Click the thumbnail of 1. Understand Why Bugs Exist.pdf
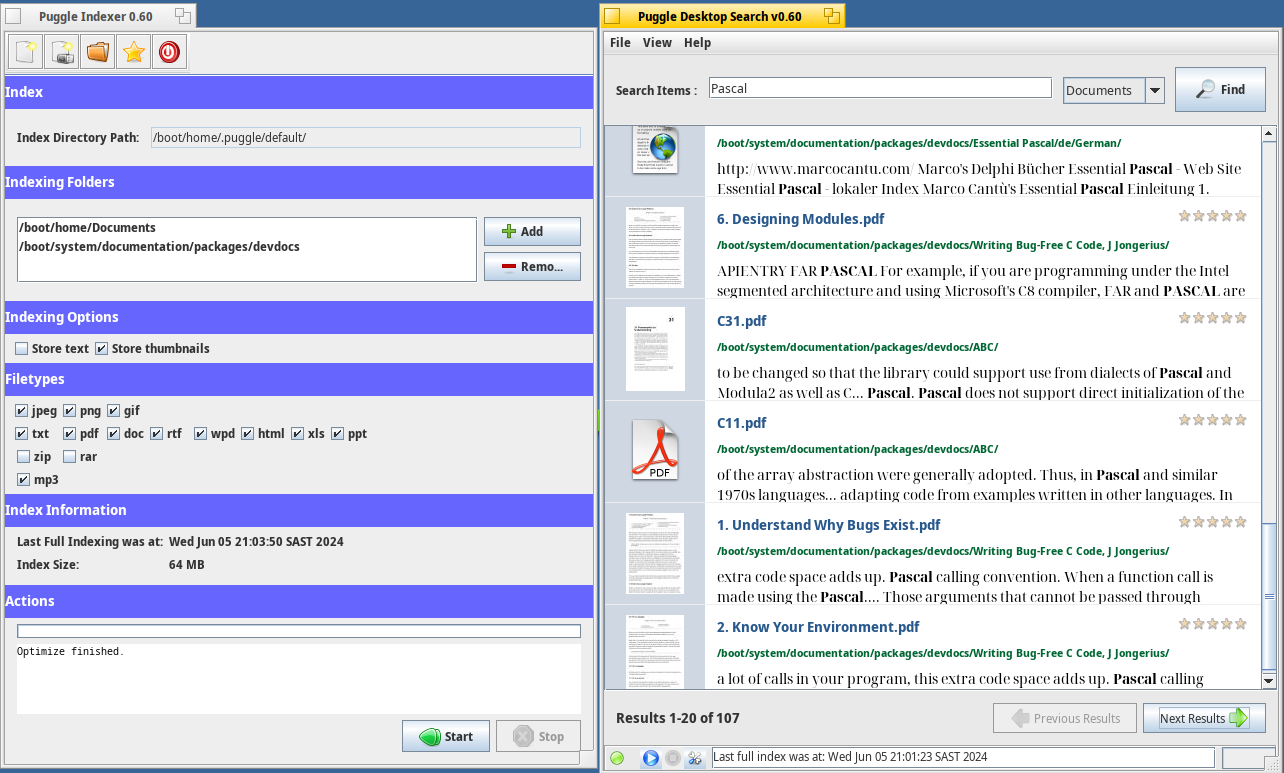The image size is (1284, 773). tap(655, 553)
